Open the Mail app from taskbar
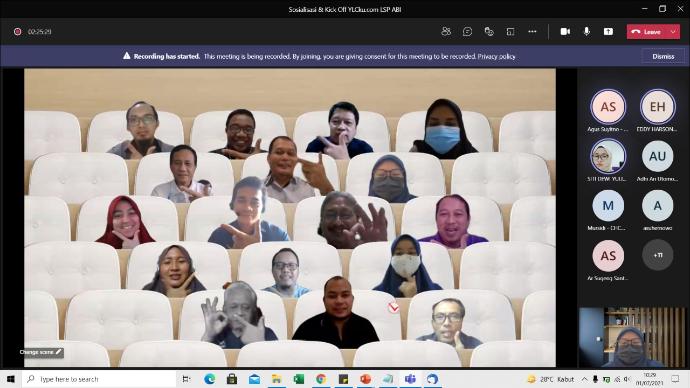The image size is (690, 388). (254, 379)
